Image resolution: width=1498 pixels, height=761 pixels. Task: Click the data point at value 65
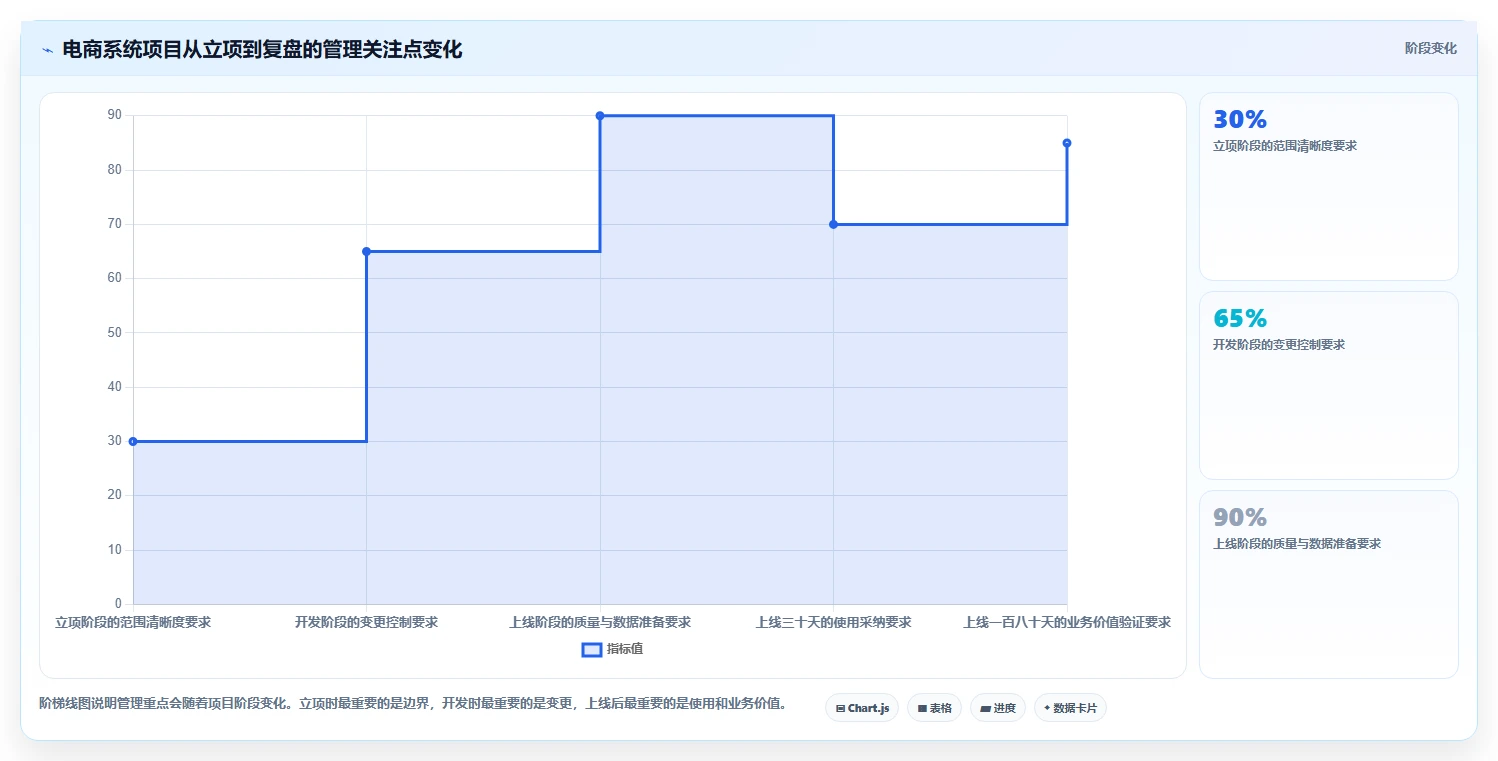(366, 251)
